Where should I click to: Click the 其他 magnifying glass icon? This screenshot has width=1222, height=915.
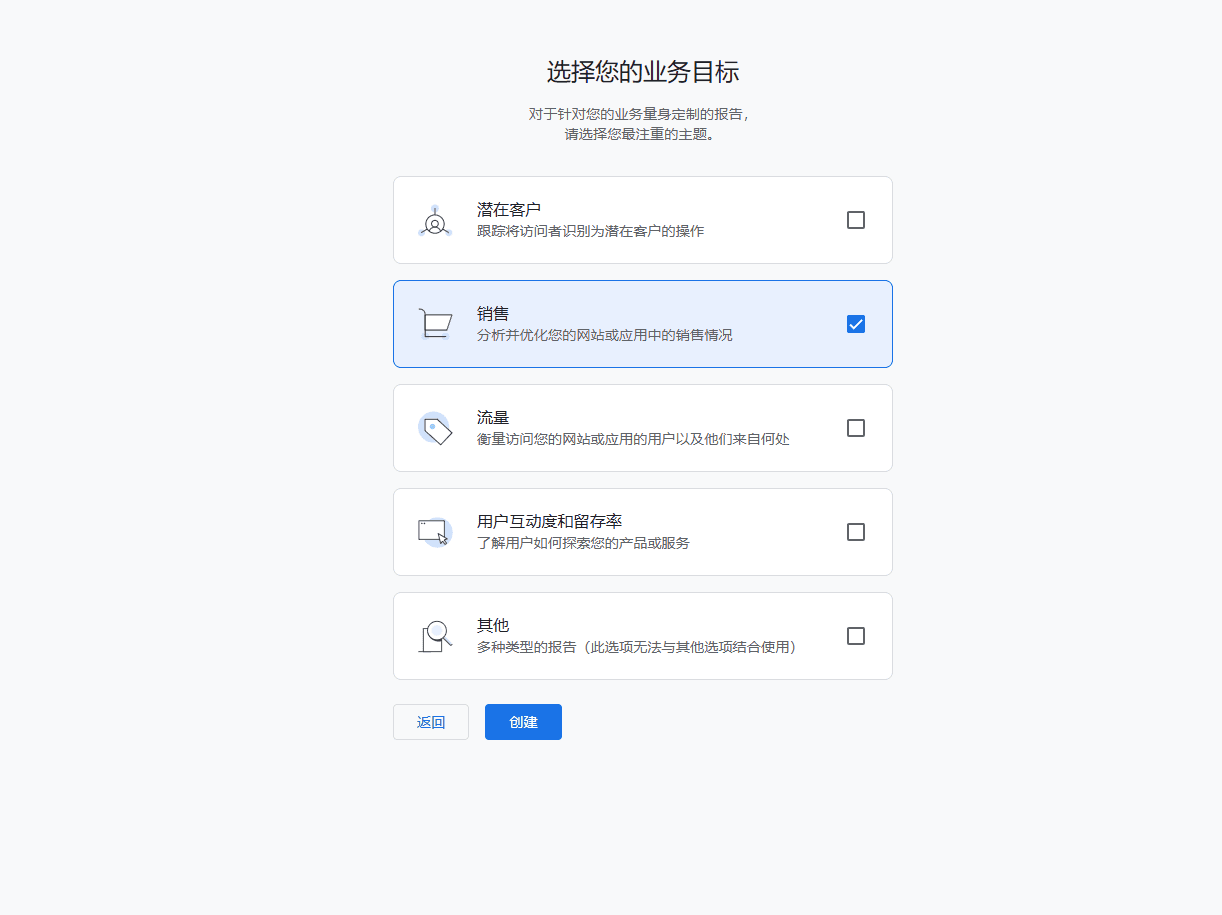435,636
